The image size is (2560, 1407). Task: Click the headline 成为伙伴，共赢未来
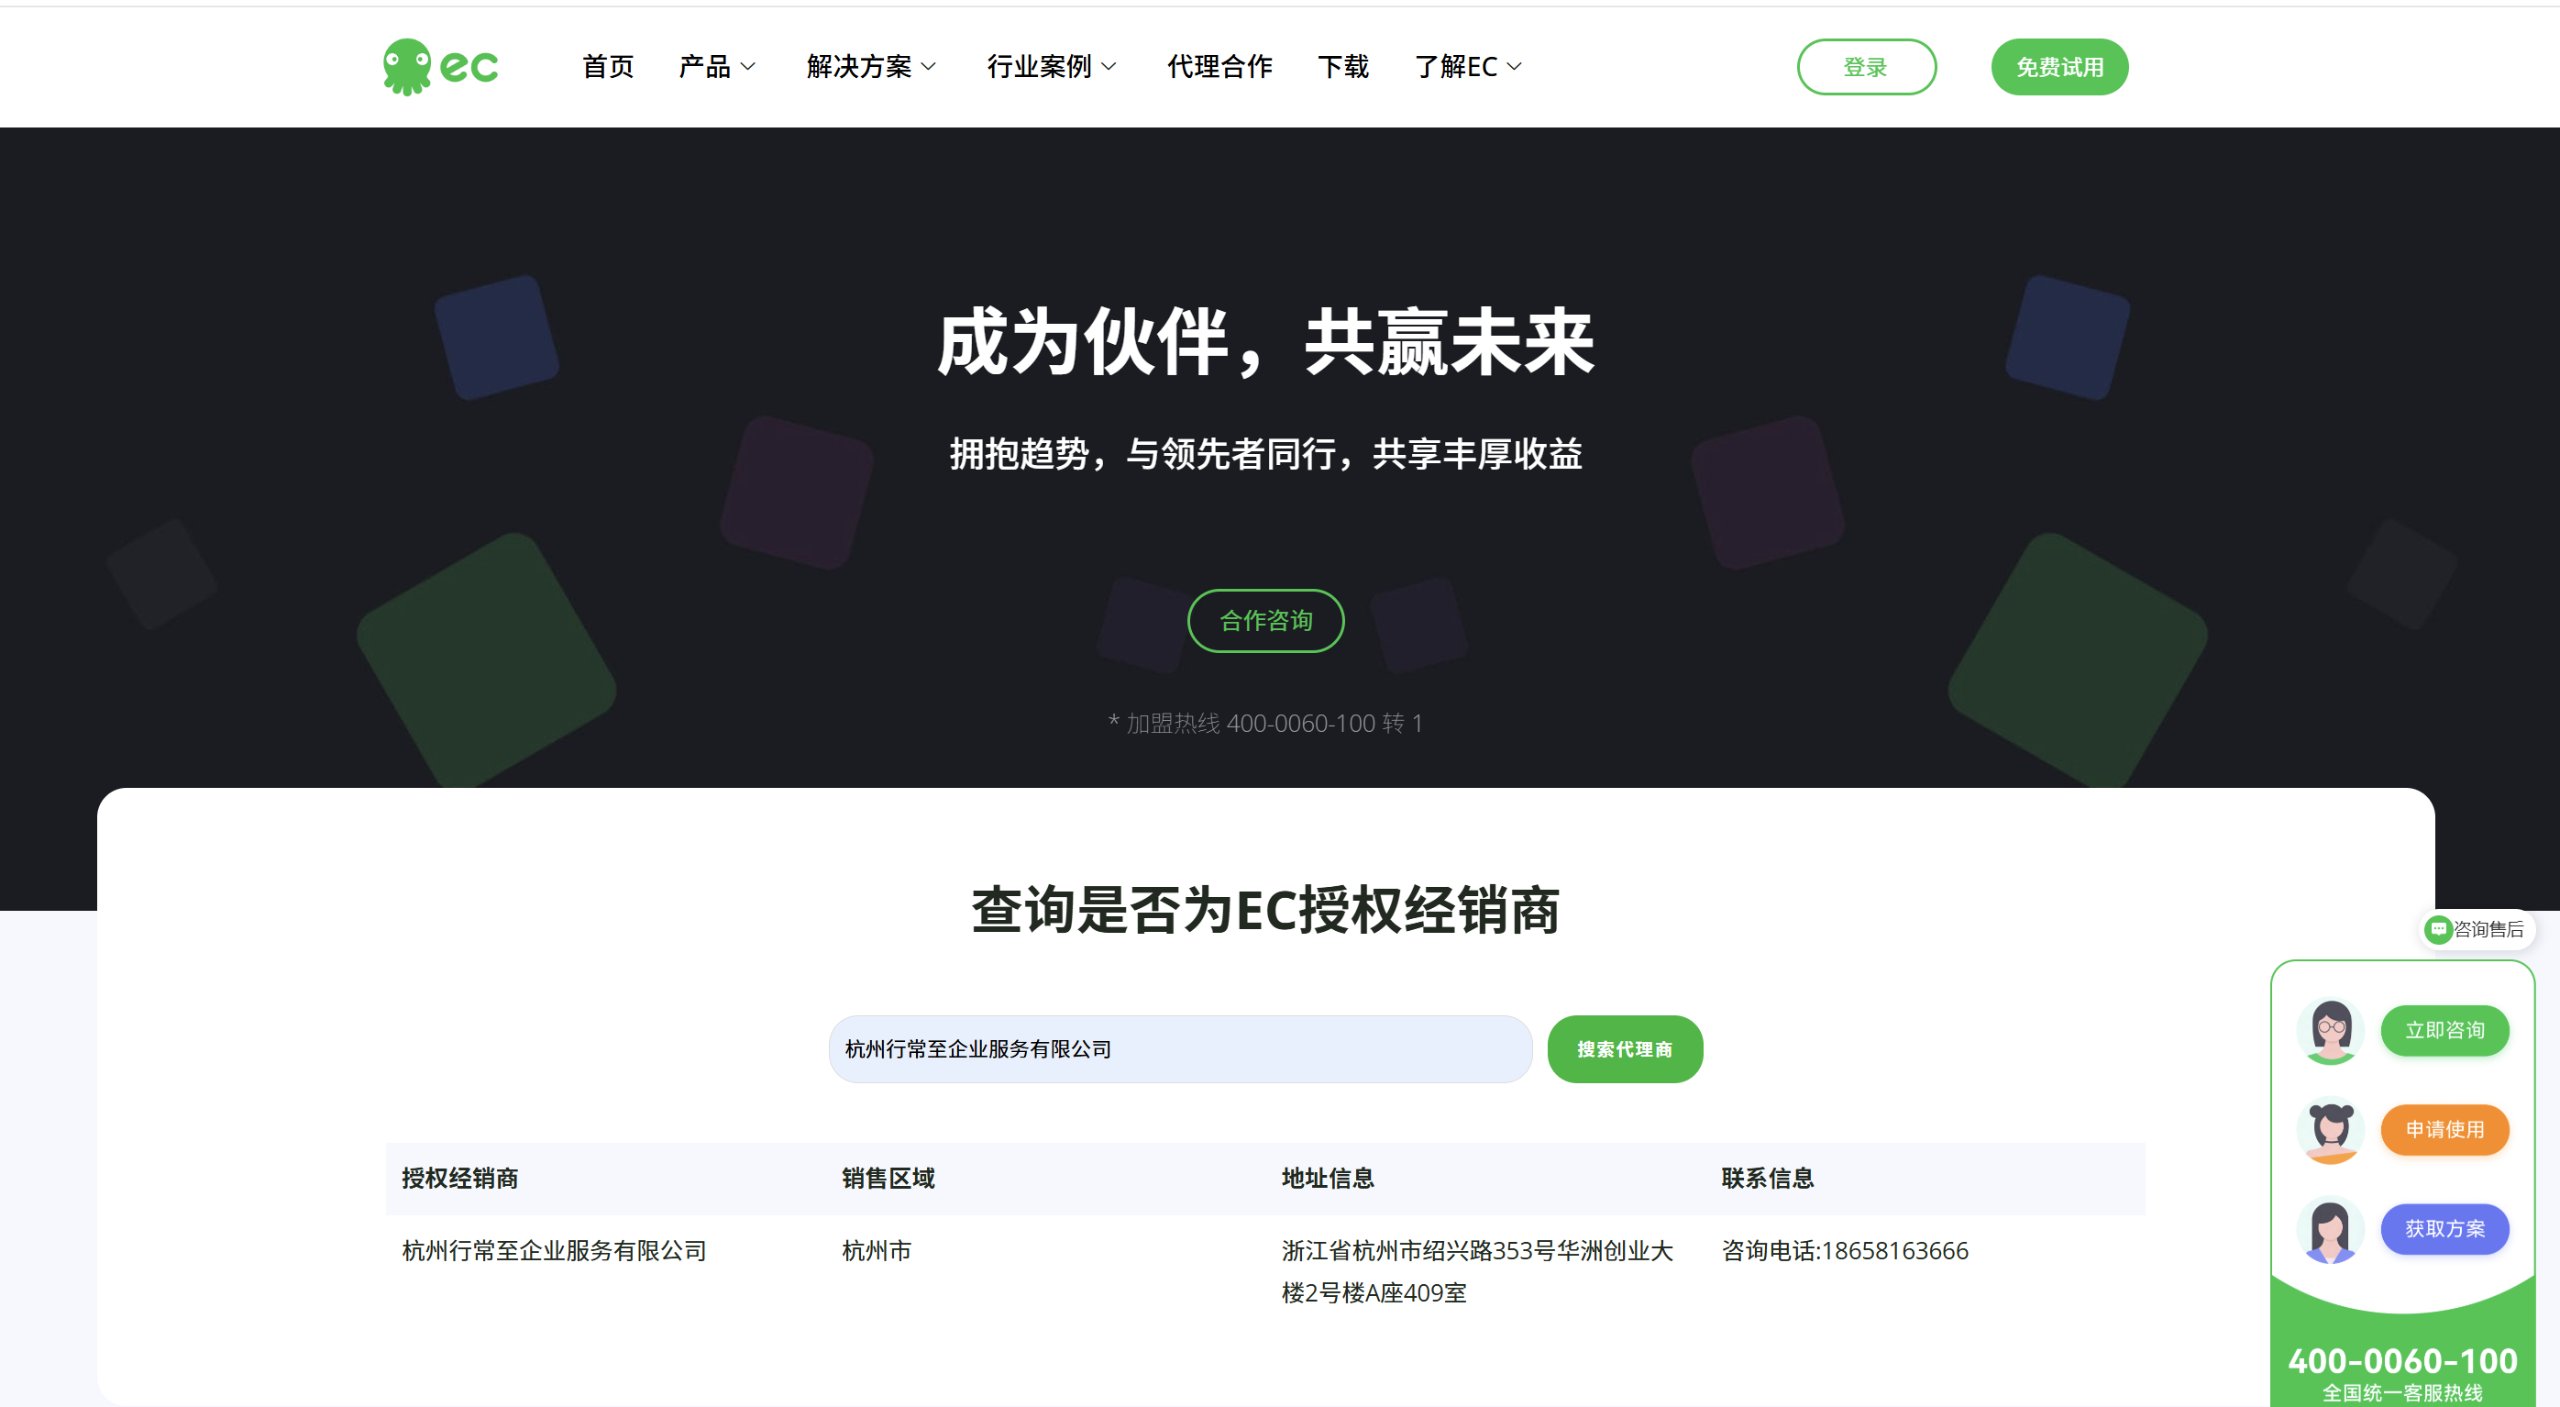(1265, 343)
